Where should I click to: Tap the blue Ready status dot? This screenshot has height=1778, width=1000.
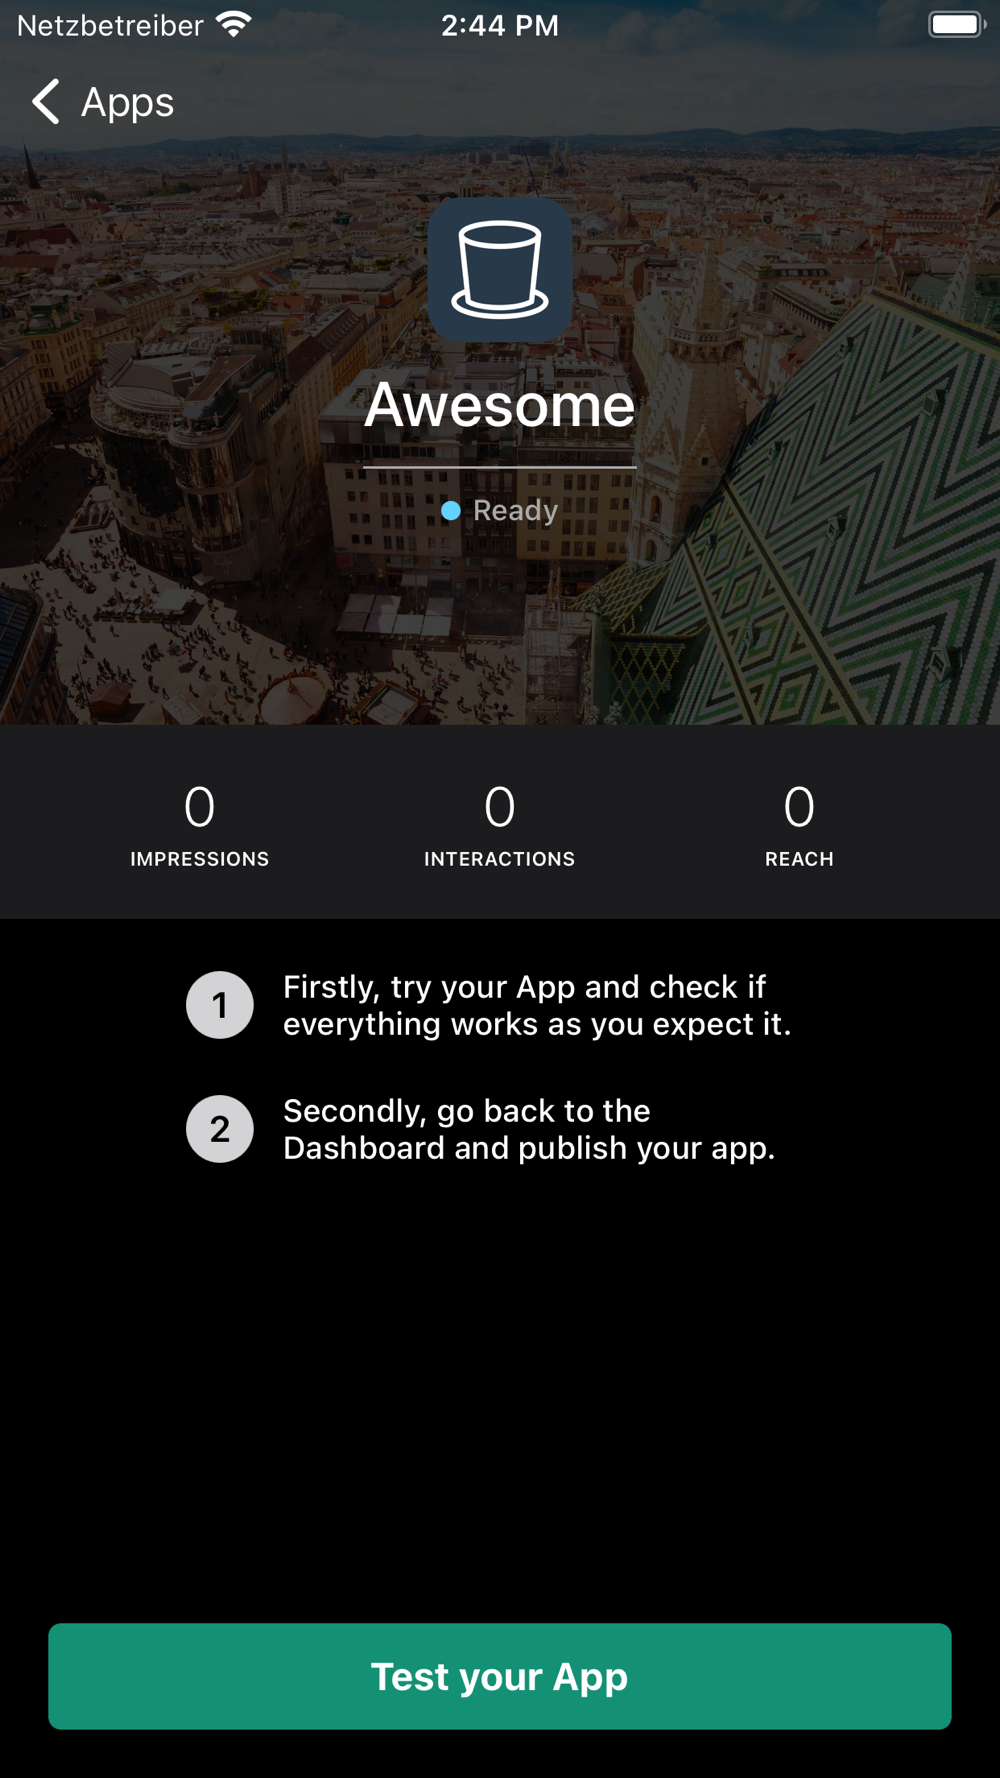(451, 511)
